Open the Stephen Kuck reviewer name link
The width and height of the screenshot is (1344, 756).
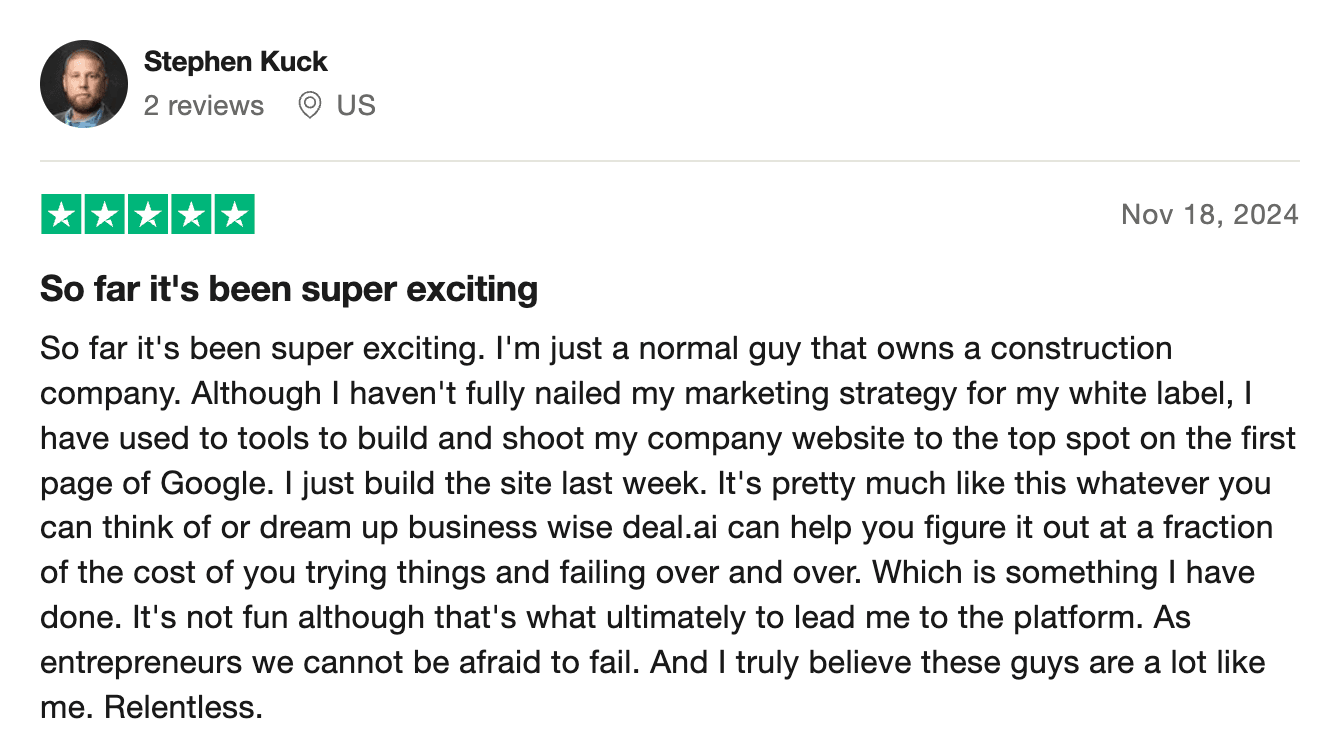point(235,61)
